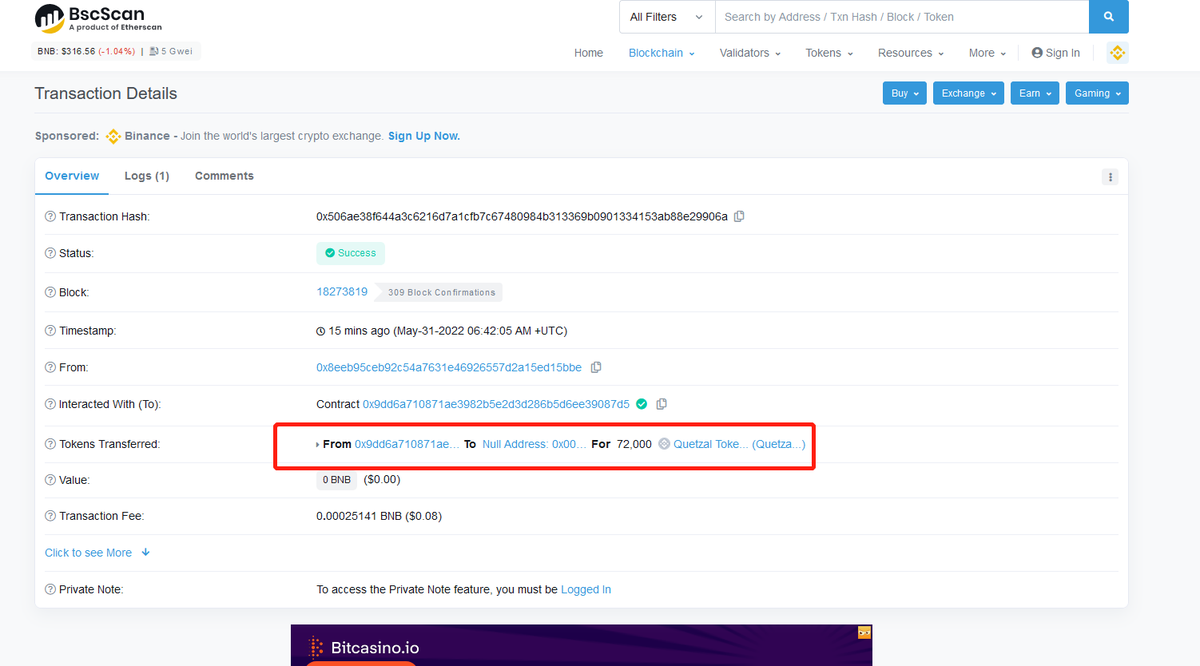The width and height of the screenshot is (1200, 666).
Task: Expand the Tokens menu
Action: (x=829, y=53)
